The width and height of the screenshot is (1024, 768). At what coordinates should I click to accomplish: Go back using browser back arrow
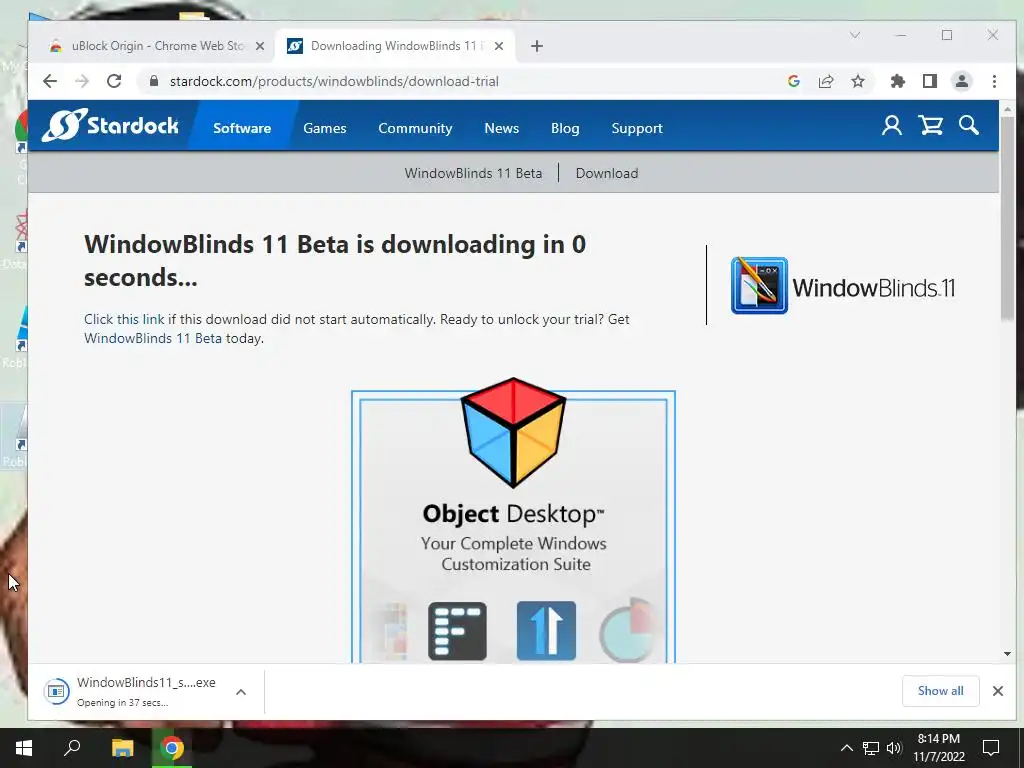50,81
